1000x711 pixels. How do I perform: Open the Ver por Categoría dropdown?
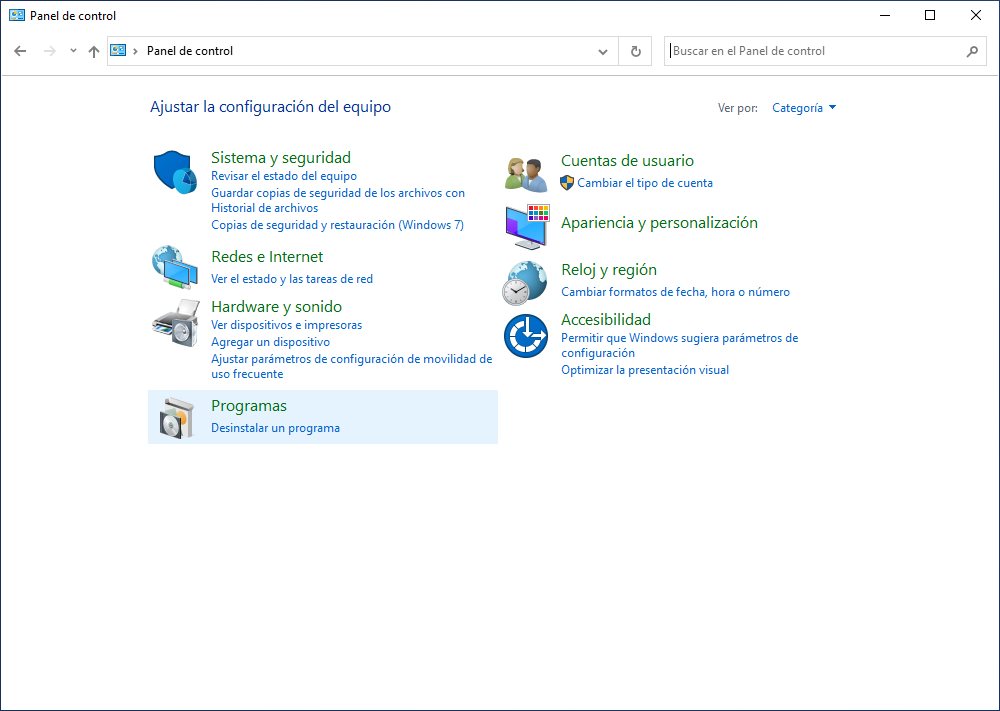pyautogui.click(x=804, y=108)
